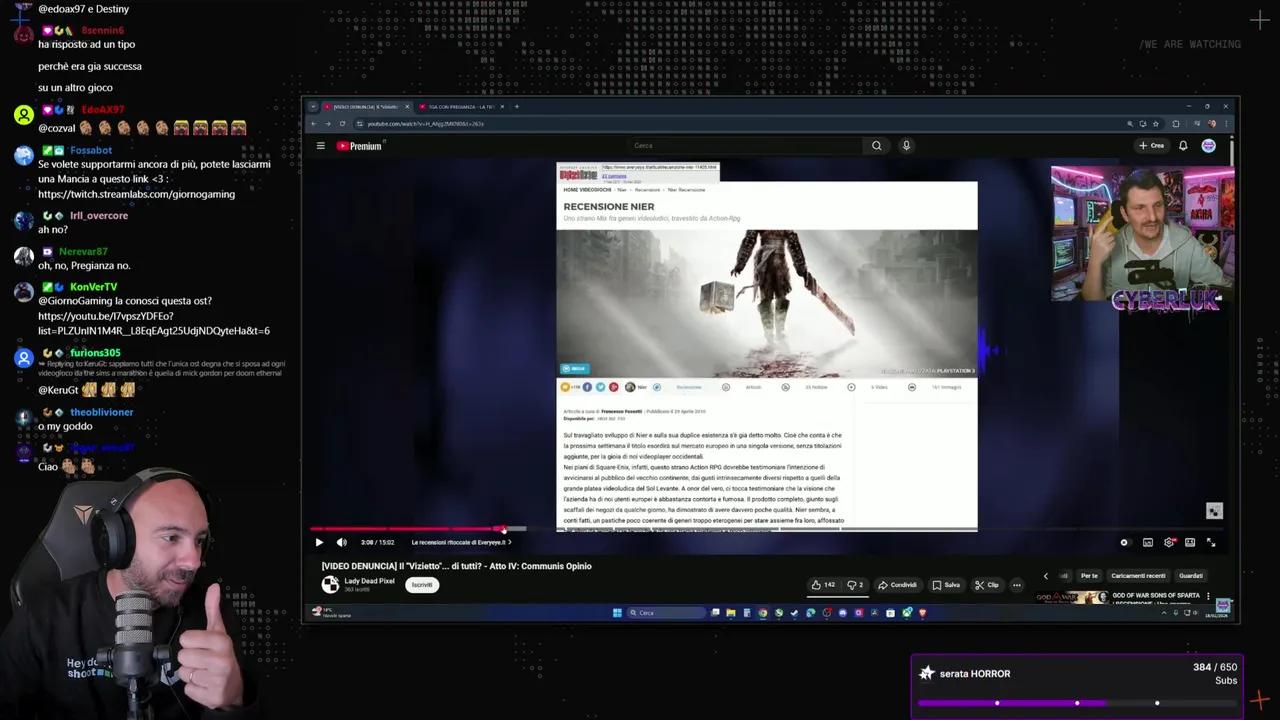
Task: Open the Lady Dead Pixel channel name link
Action: coord(369,581)
